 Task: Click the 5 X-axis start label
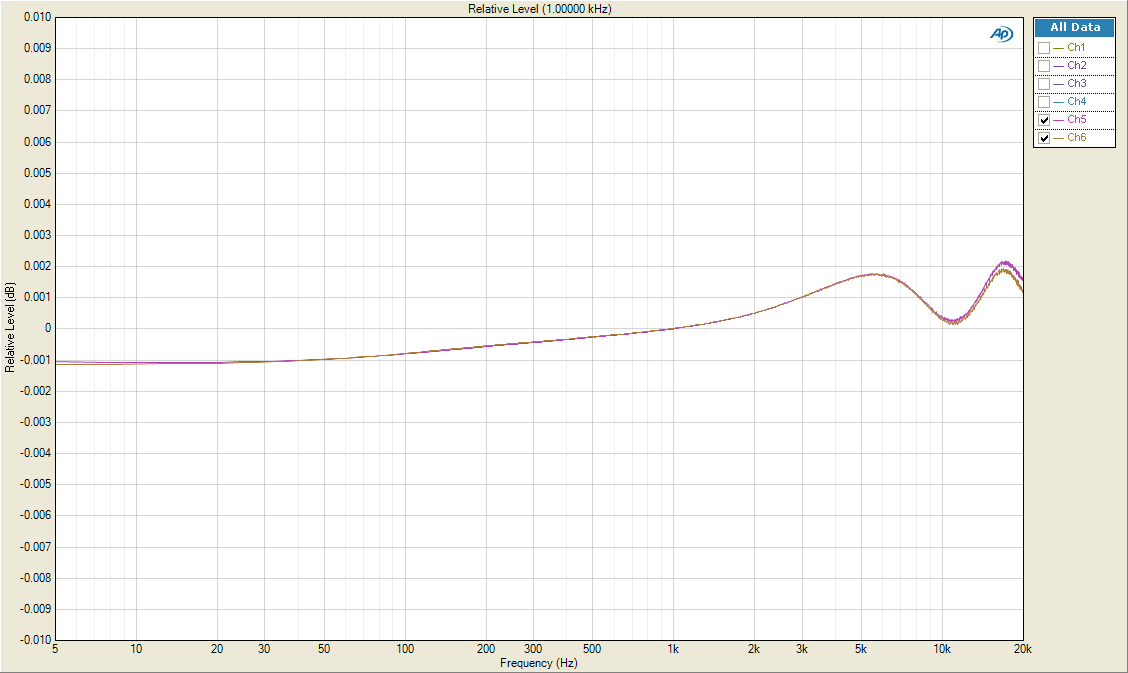click(55, 649)
